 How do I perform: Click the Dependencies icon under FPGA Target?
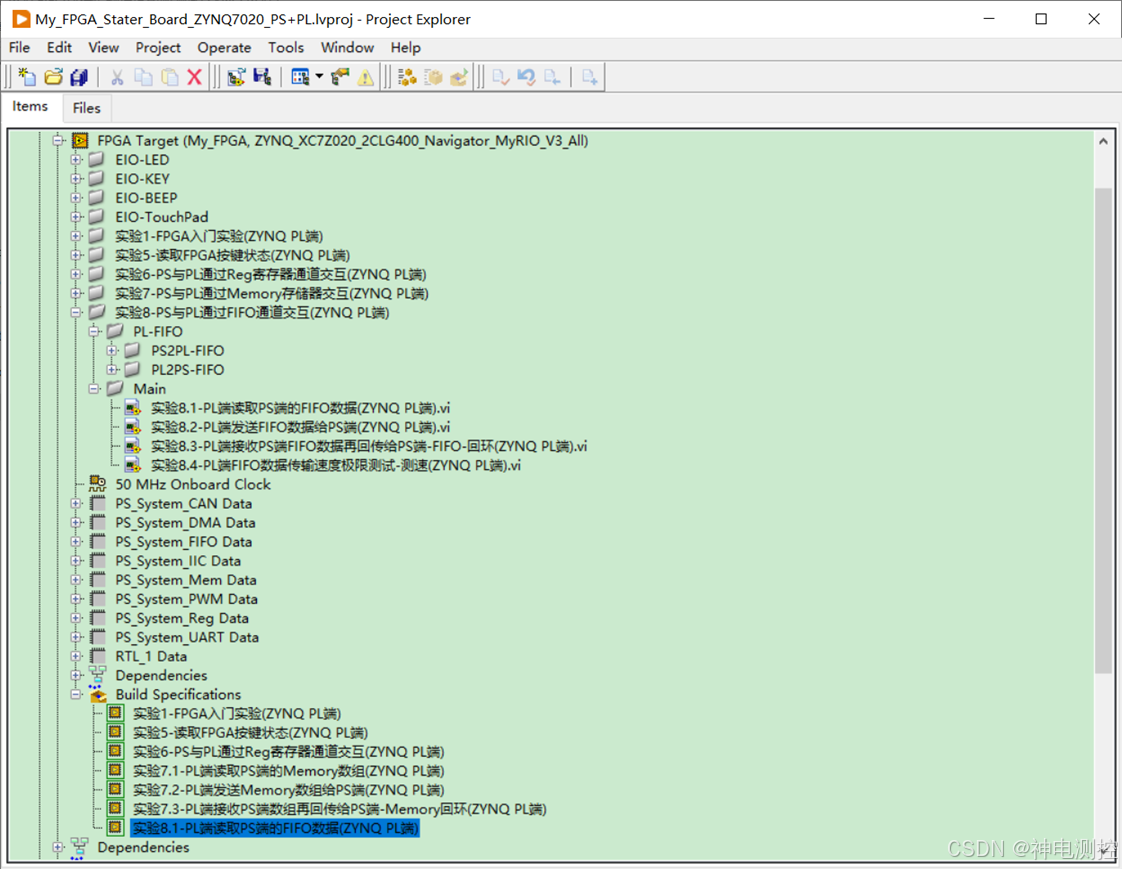click(97, 675)
